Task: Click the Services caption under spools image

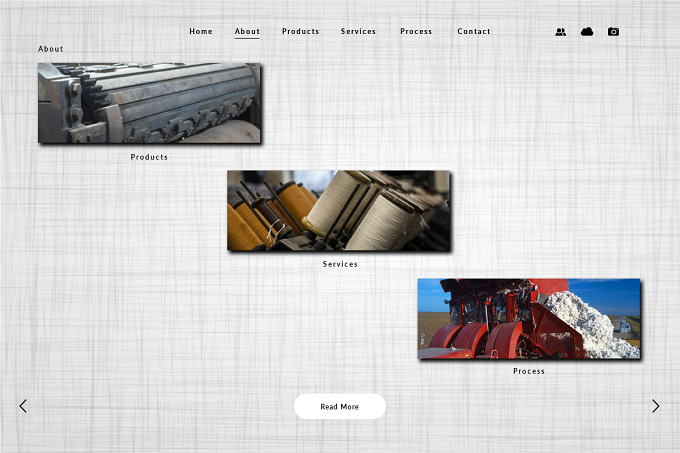Action: pos(340,264)
